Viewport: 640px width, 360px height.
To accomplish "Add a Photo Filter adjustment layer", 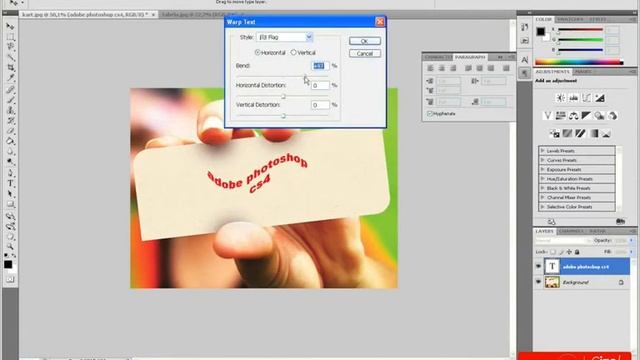I will 600,116.
